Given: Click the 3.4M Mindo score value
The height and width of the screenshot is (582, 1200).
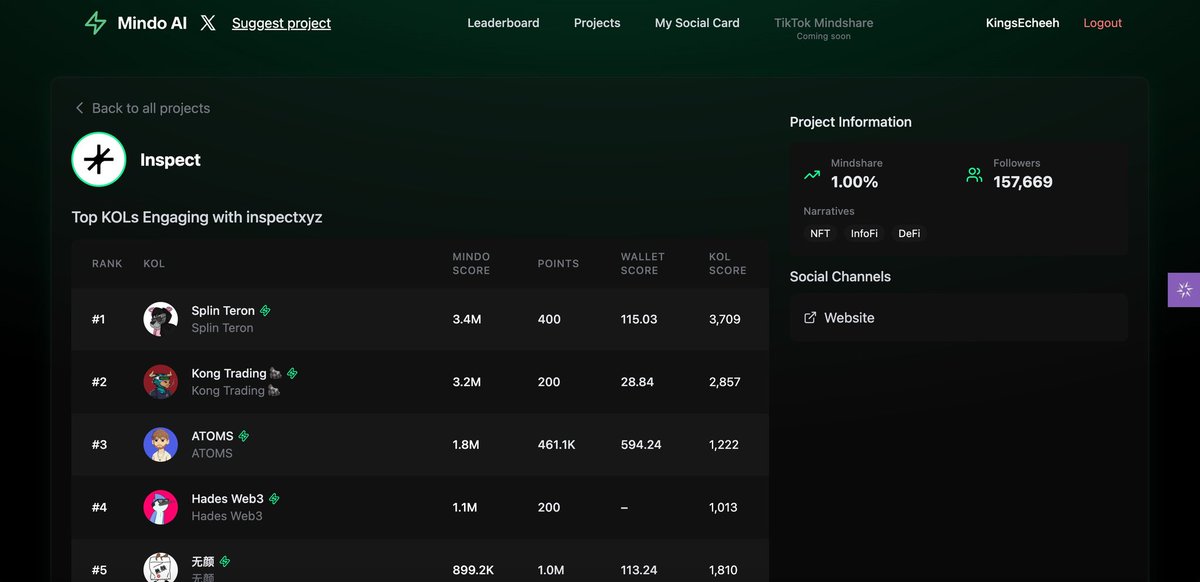Looking at the screenshot, I should (x=465, y=320).
